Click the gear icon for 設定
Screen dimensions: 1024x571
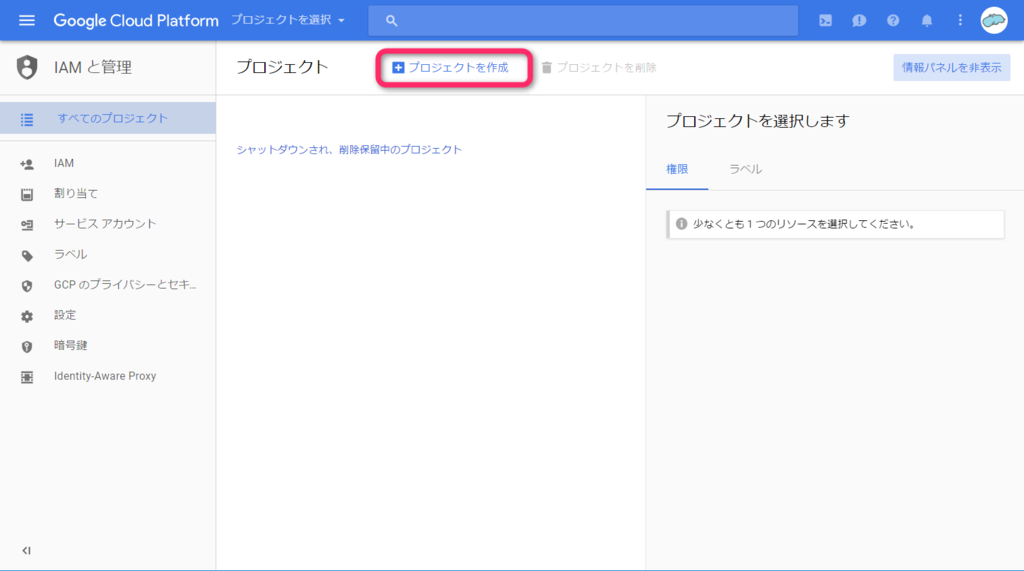tap(27, 316)
